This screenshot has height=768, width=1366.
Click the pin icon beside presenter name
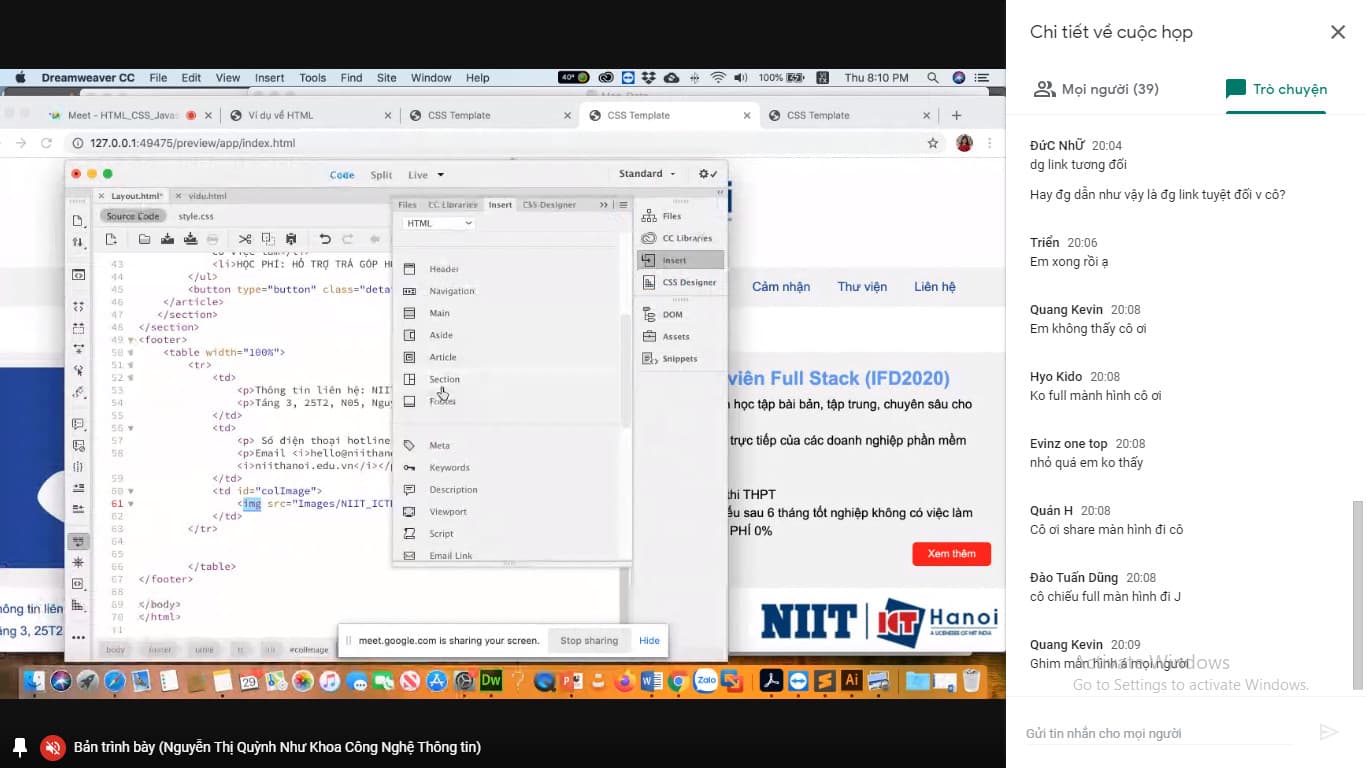tap(20, 747)
